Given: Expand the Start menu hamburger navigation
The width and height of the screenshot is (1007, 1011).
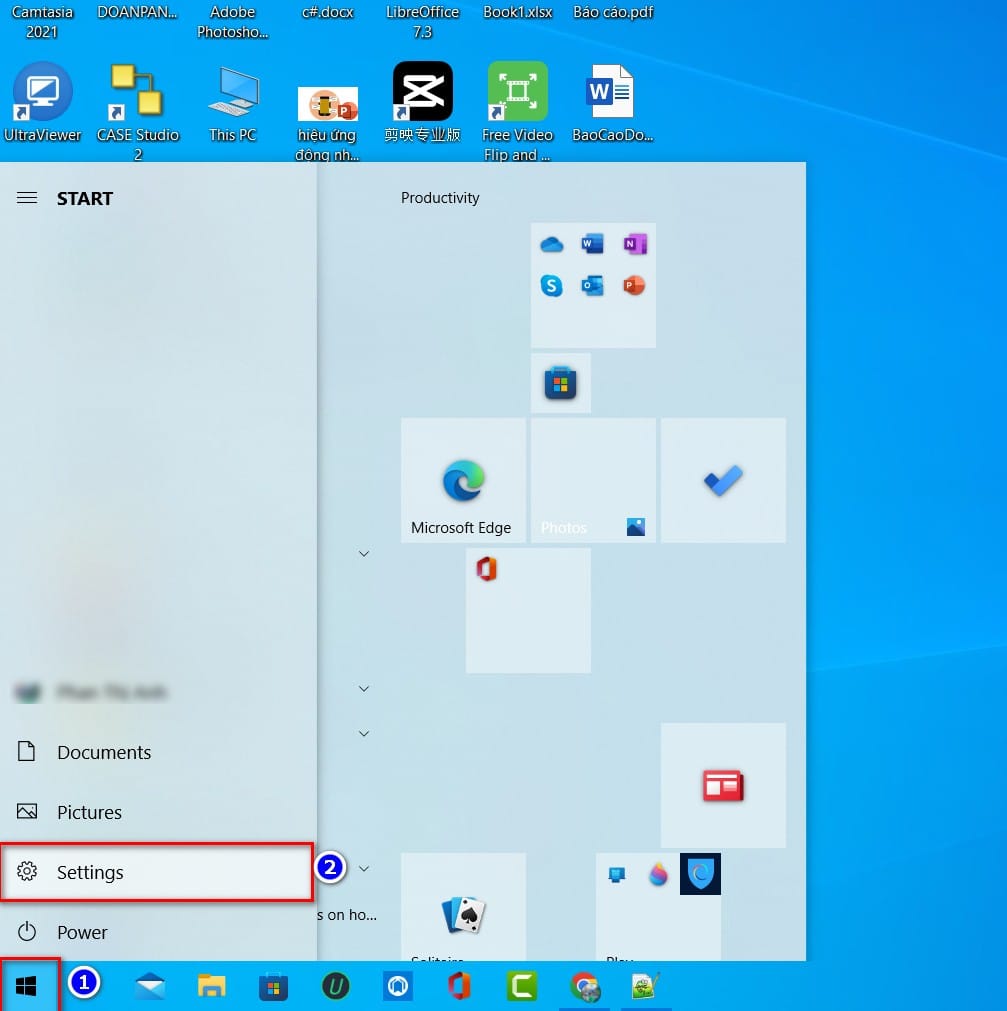Looking at the screenshot, I should pos(27,197).
